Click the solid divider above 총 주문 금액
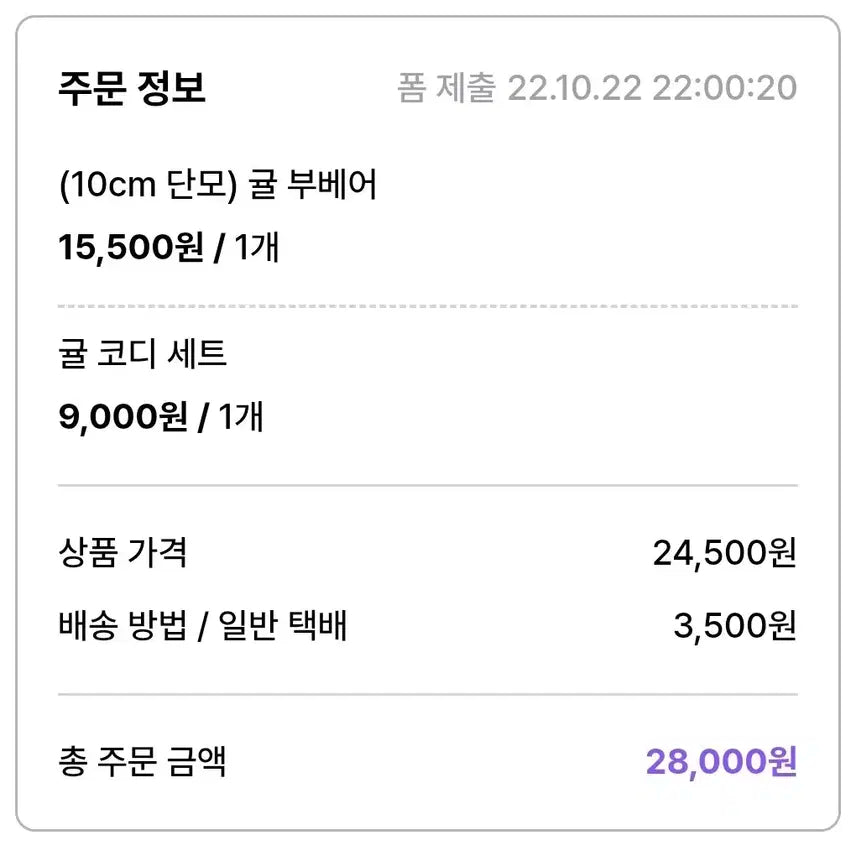 pos(428,694)
